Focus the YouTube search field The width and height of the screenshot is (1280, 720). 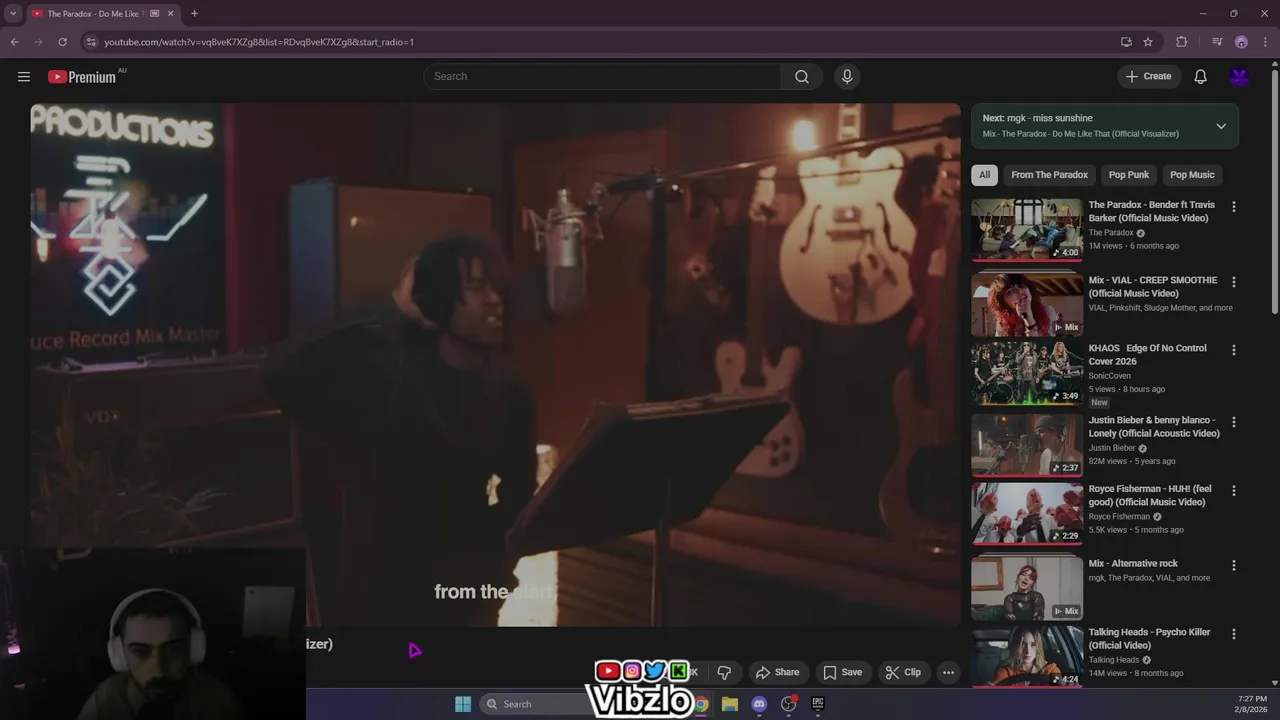[x=602, y=76]
